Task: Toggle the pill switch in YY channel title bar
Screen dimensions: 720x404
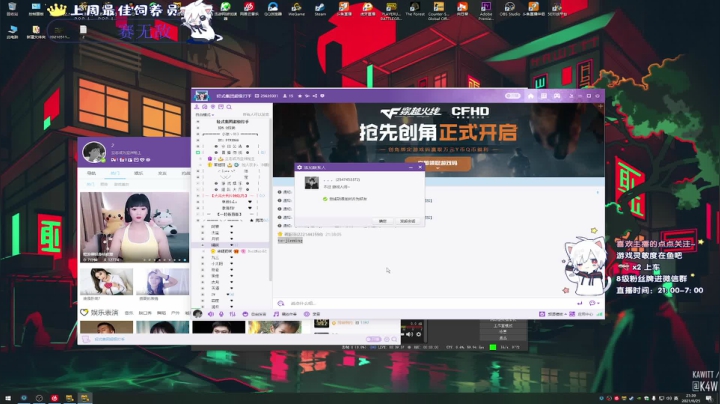Action: [x=512, y=96]
